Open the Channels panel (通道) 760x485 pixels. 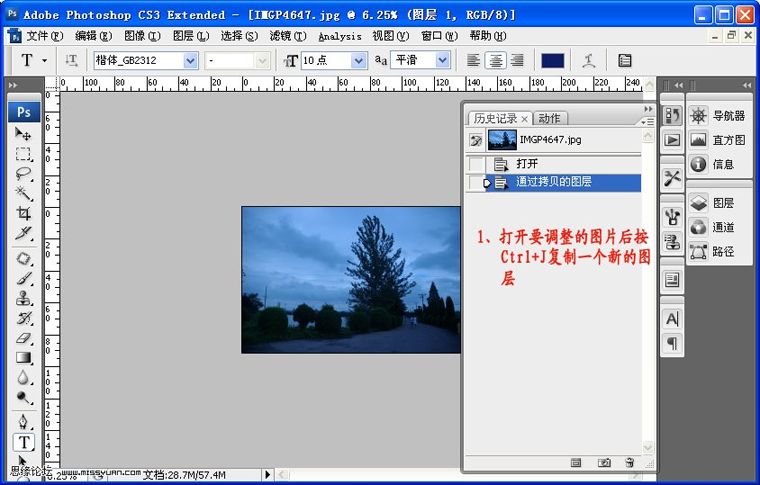[712, 227]
